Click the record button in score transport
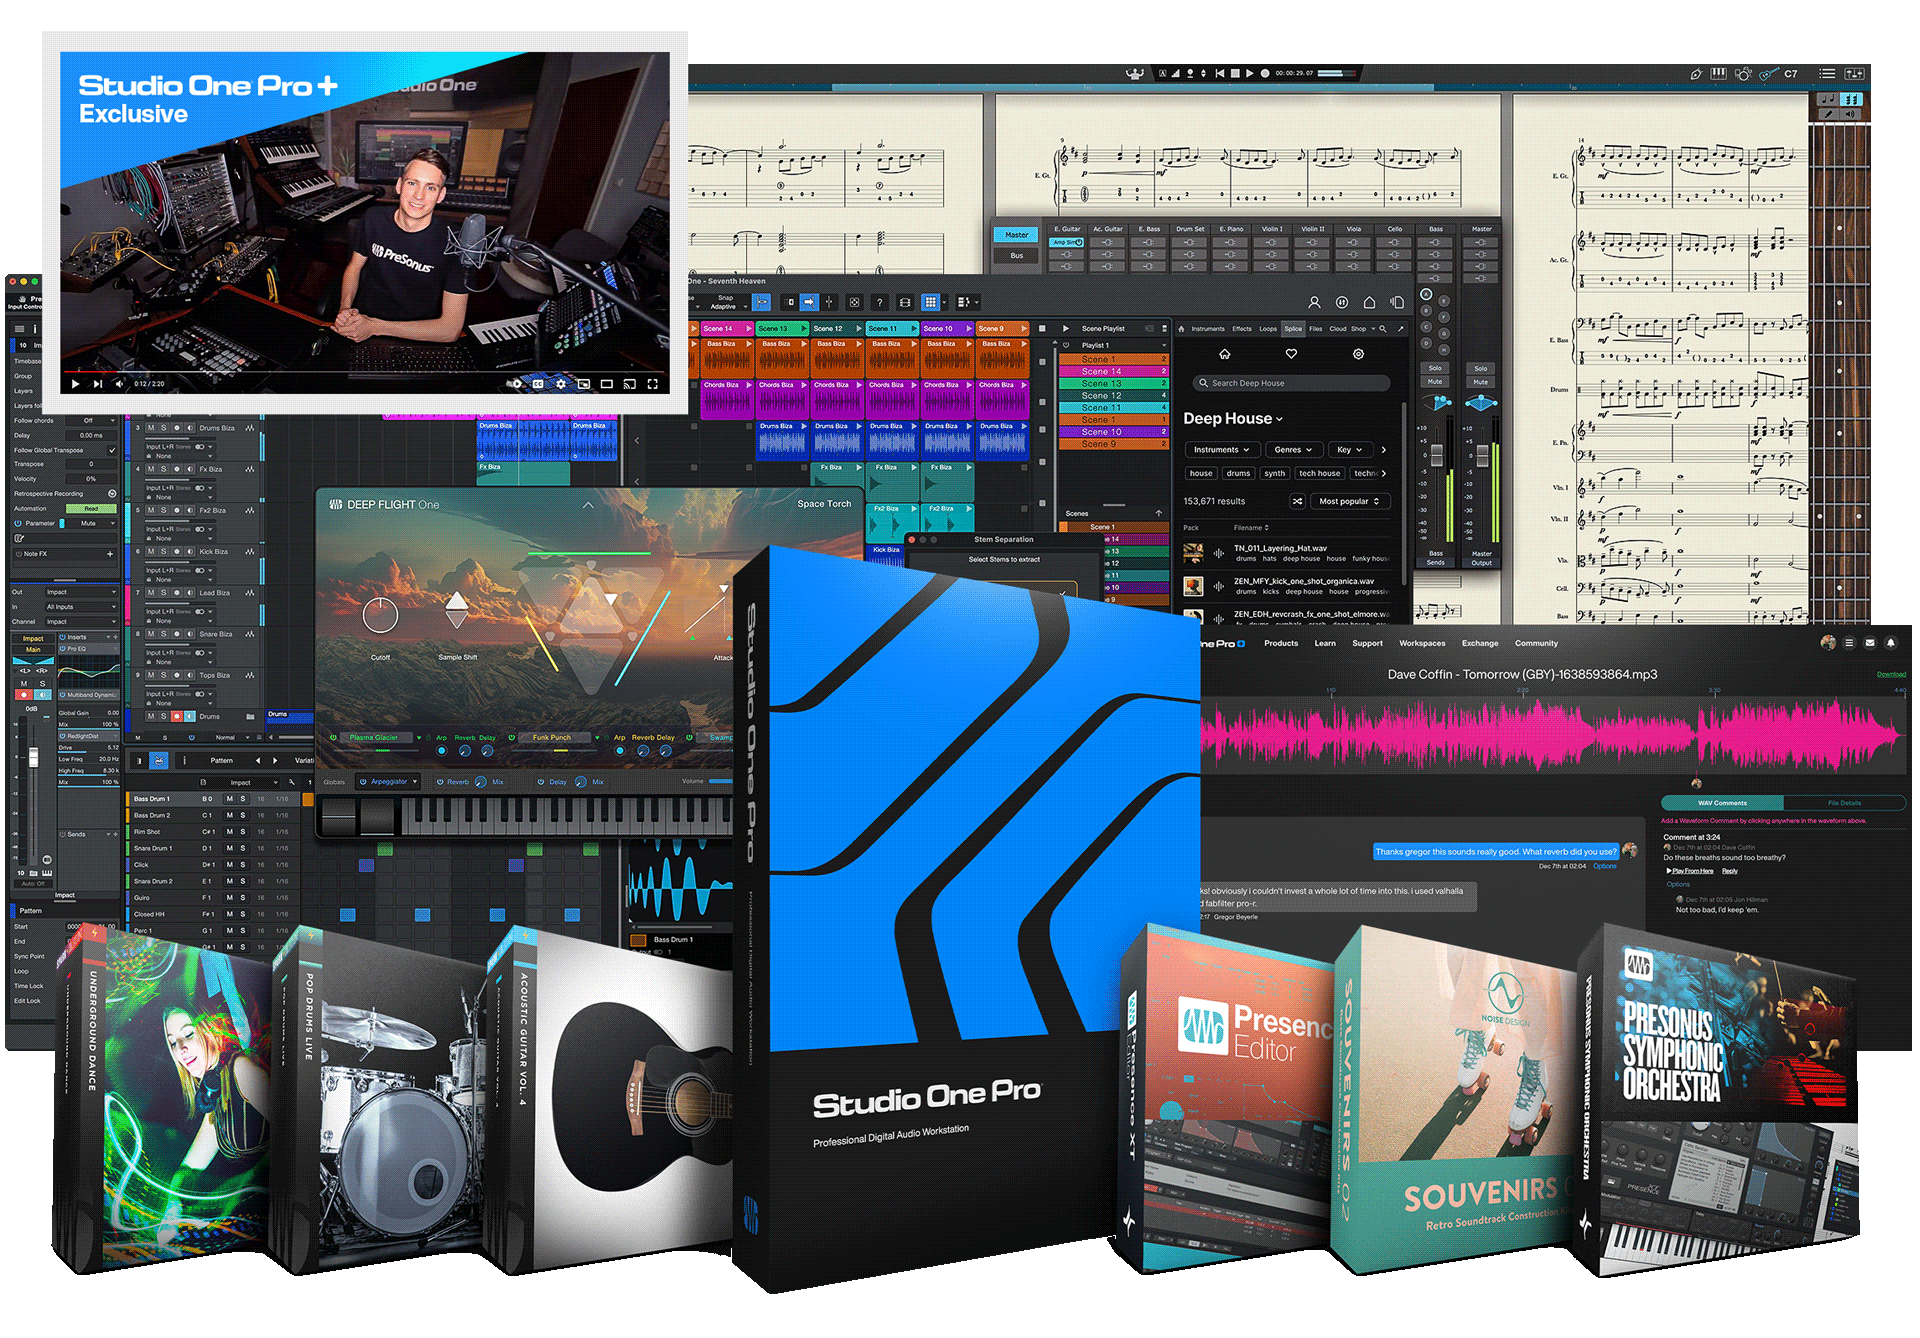Screen dimensions: 1920x1338 (1264, 73)
